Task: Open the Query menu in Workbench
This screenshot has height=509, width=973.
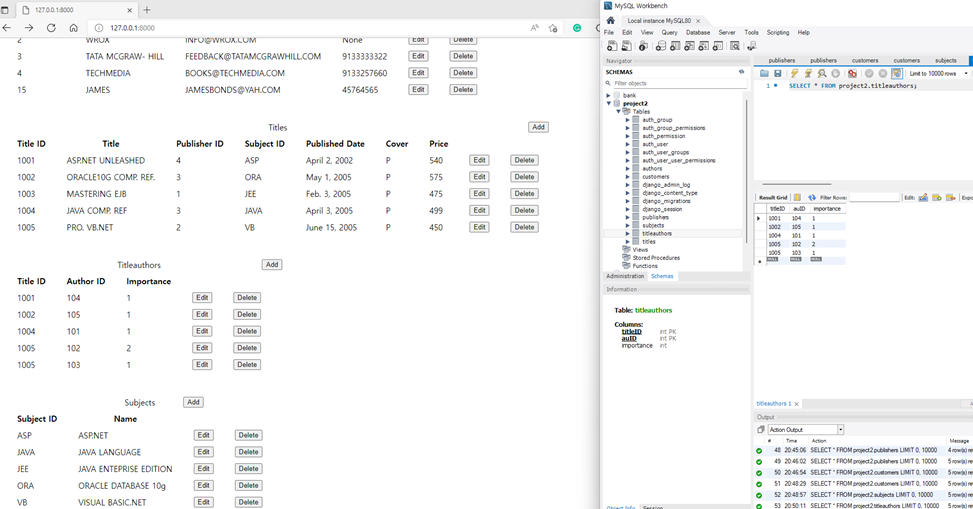Action: pyautogui.click(x=670, y=32)
